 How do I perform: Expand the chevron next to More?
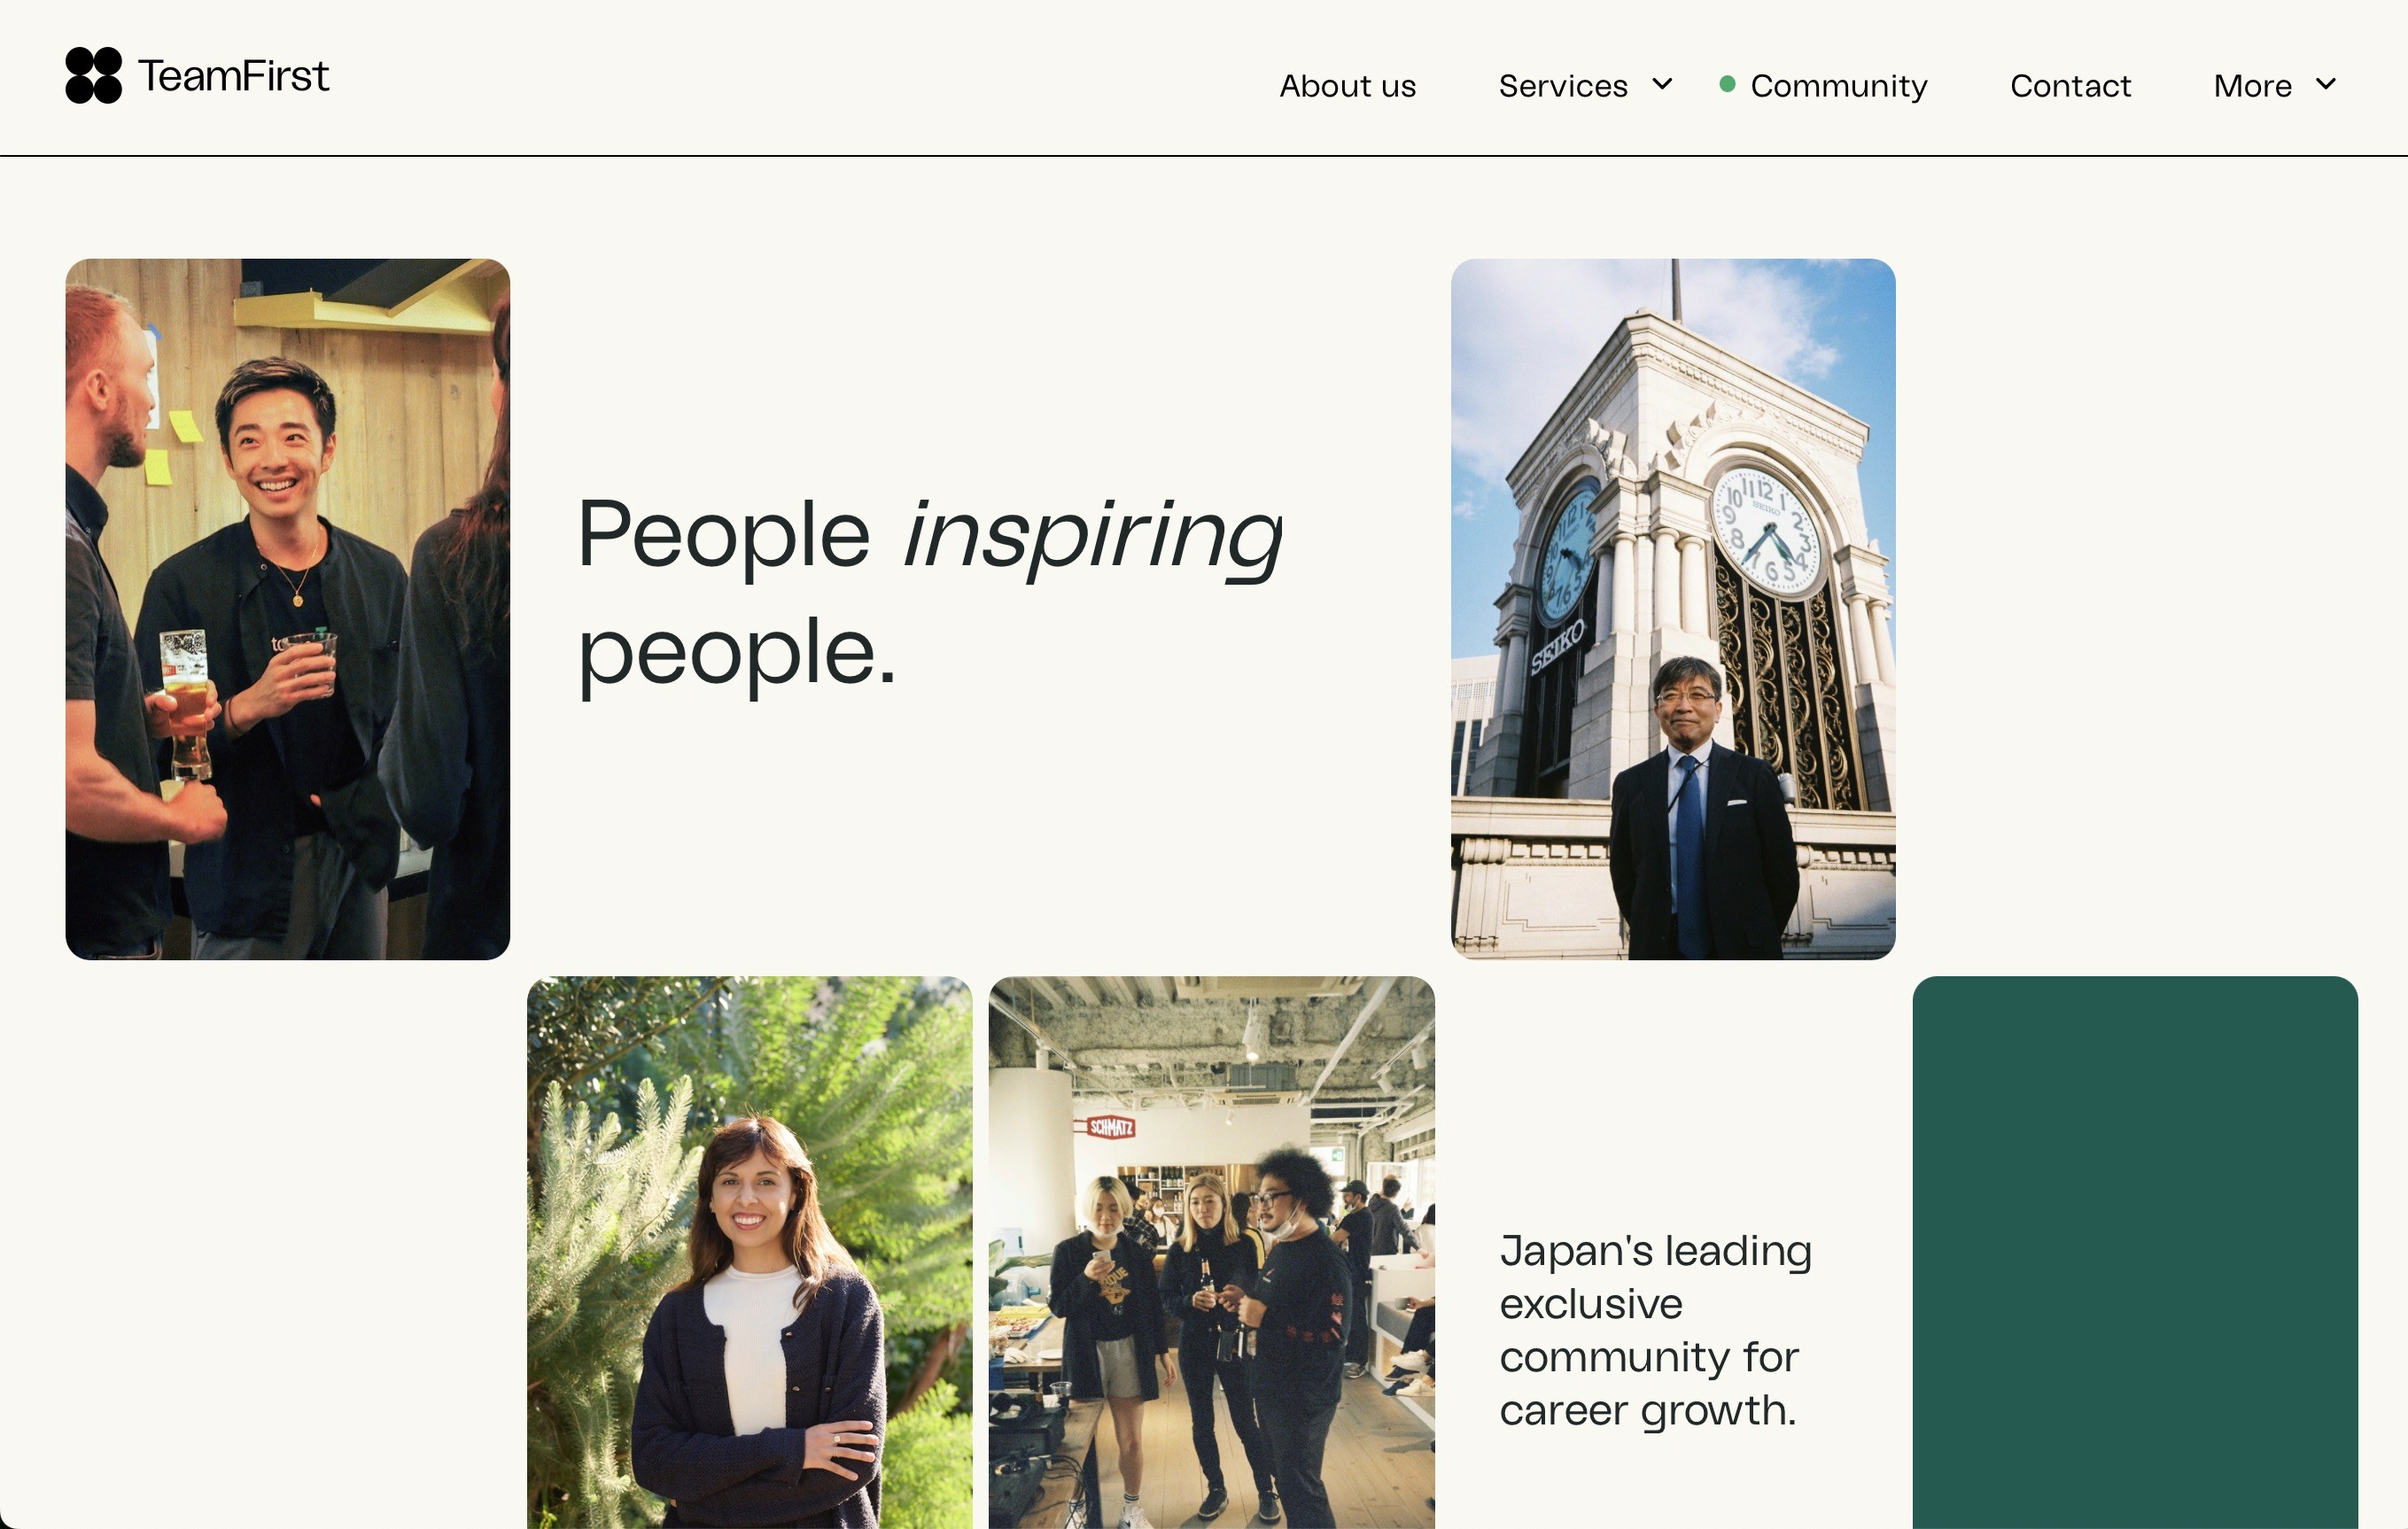coord(2326,84)
